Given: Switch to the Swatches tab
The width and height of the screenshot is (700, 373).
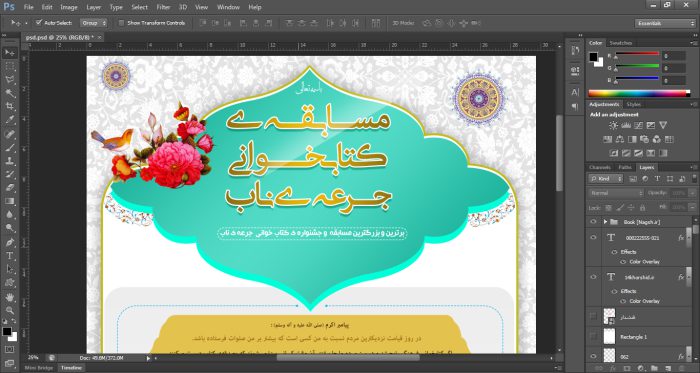Looking at the screenshot, I should tap(621, 43).
